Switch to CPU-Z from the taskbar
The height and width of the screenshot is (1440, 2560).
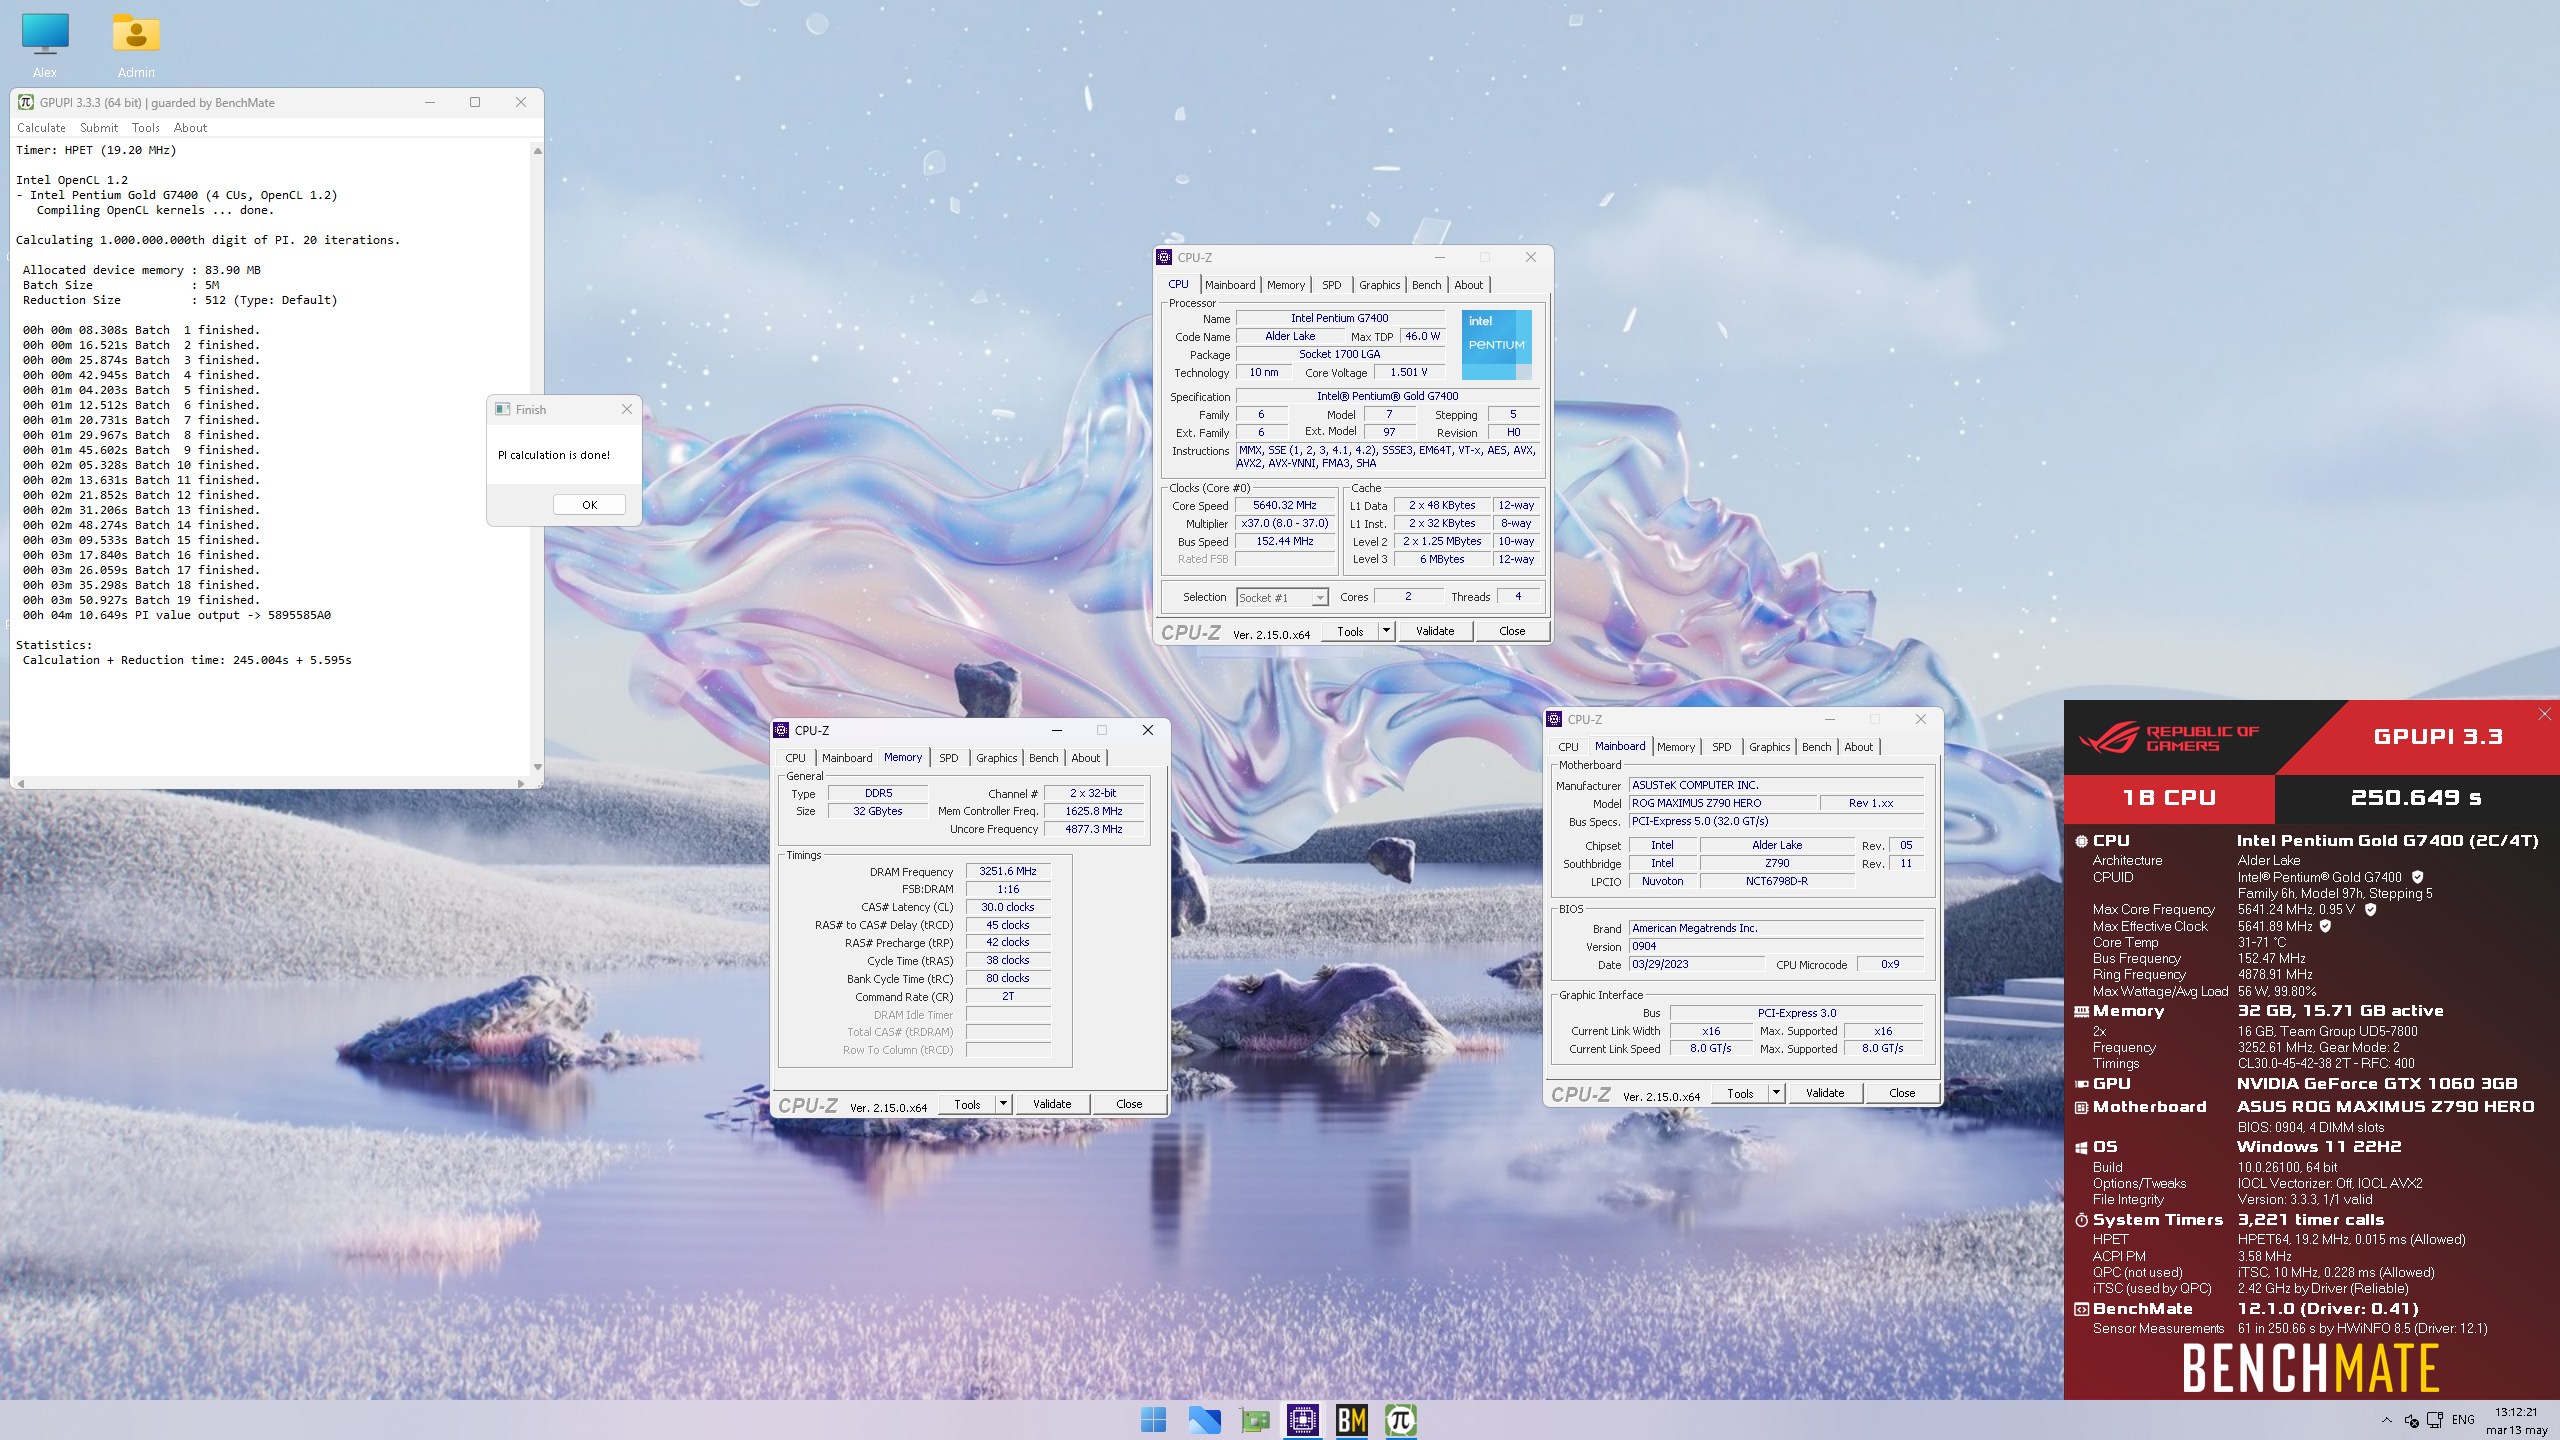[x=1302, y=1419]
